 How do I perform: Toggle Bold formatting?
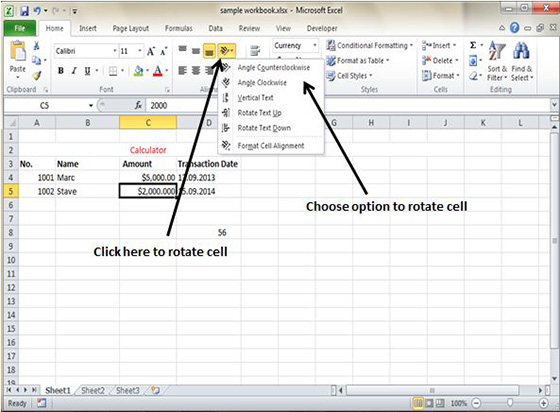61,71
